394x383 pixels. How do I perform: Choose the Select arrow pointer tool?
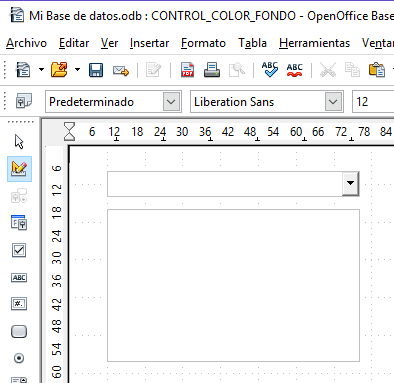pos(19,142)
